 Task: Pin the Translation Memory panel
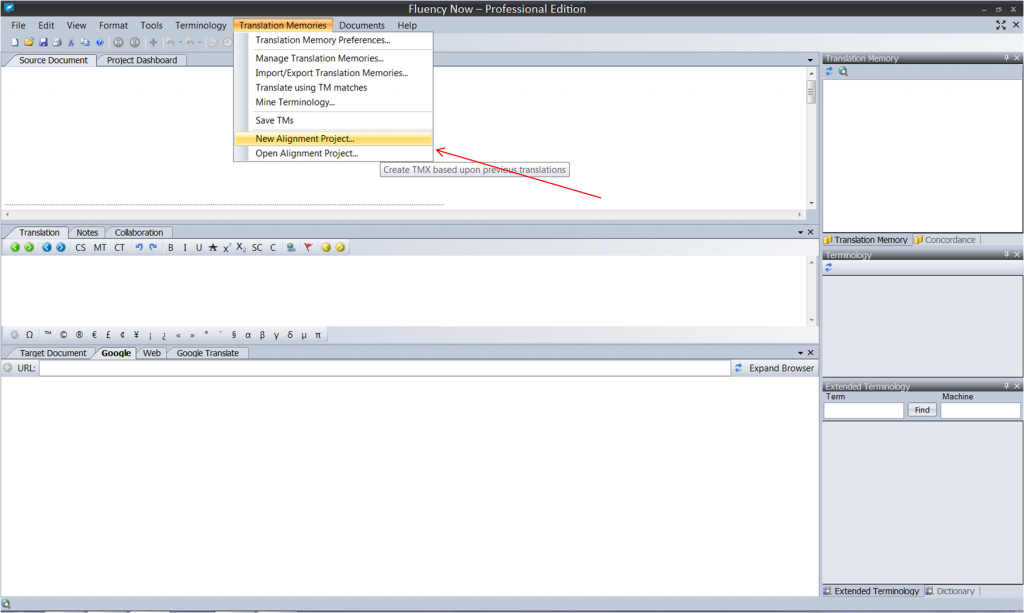[x=1006, y=58]
